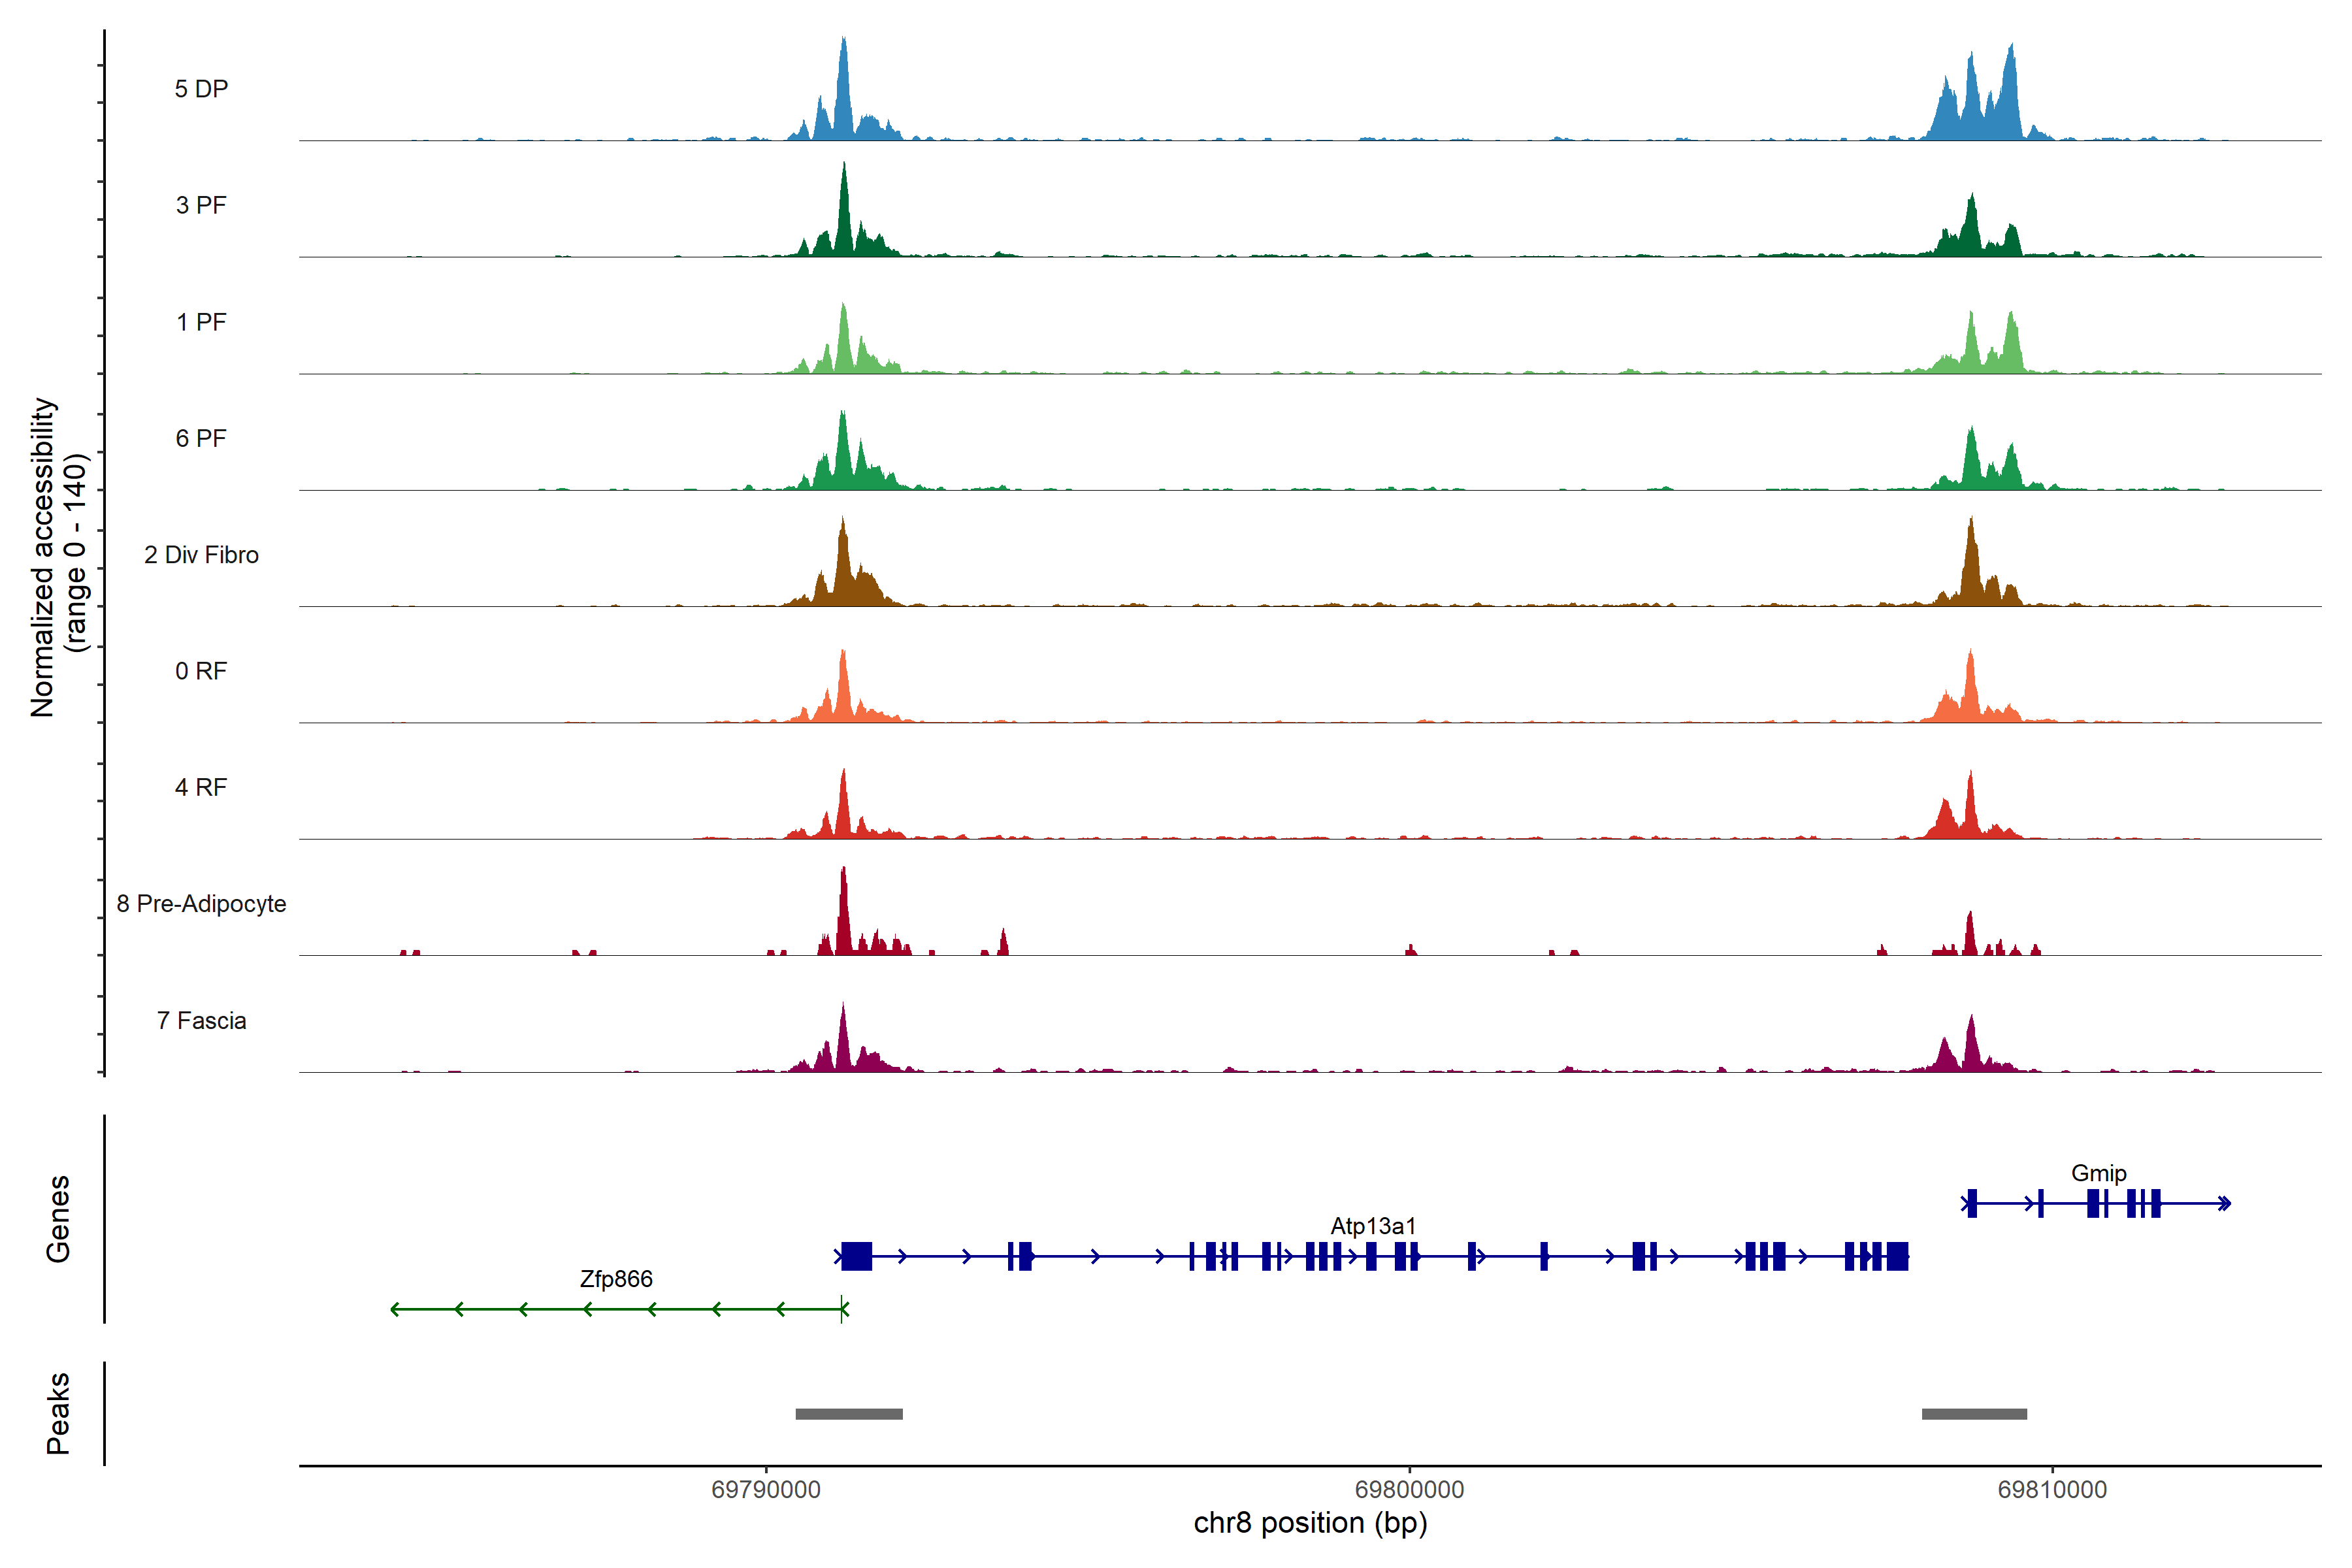Click the 69800000 axis tick label

(x=1409, y=1489)
